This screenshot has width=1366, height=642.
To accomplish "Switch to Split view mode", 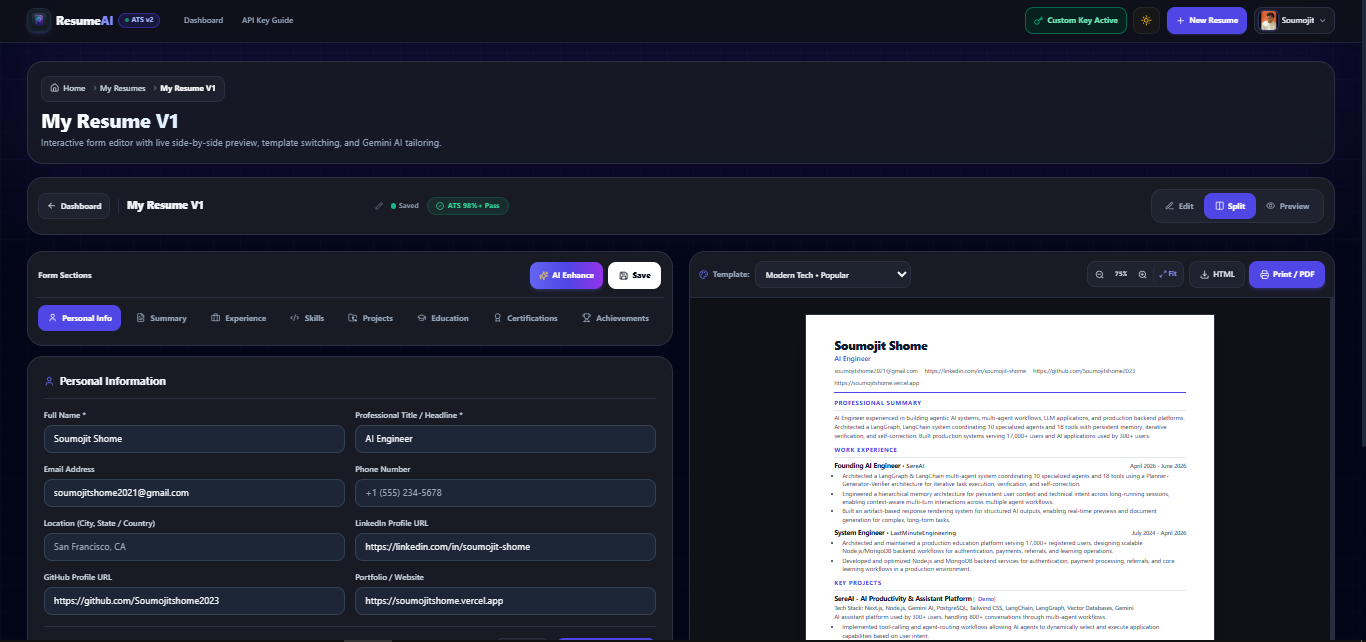I will point(1230,206).
